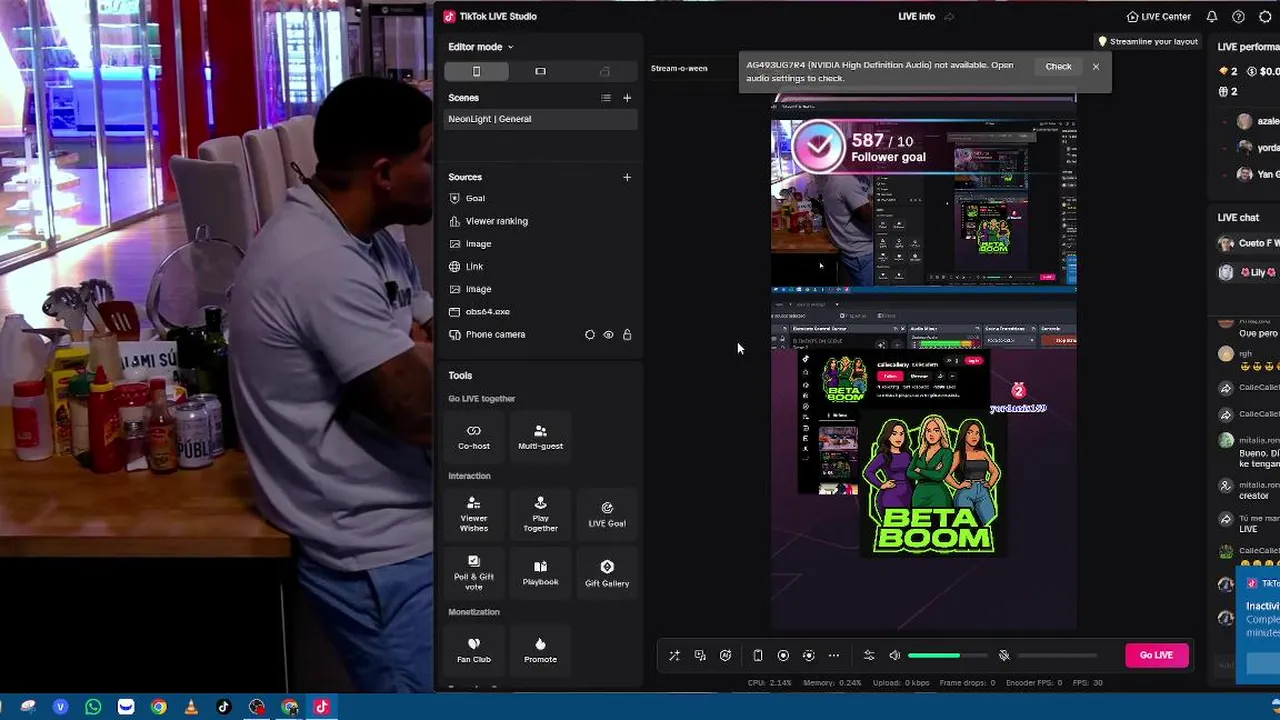
Task: Click Check in audio notification
Action: pyautogui.click(x=1058, y=67)
